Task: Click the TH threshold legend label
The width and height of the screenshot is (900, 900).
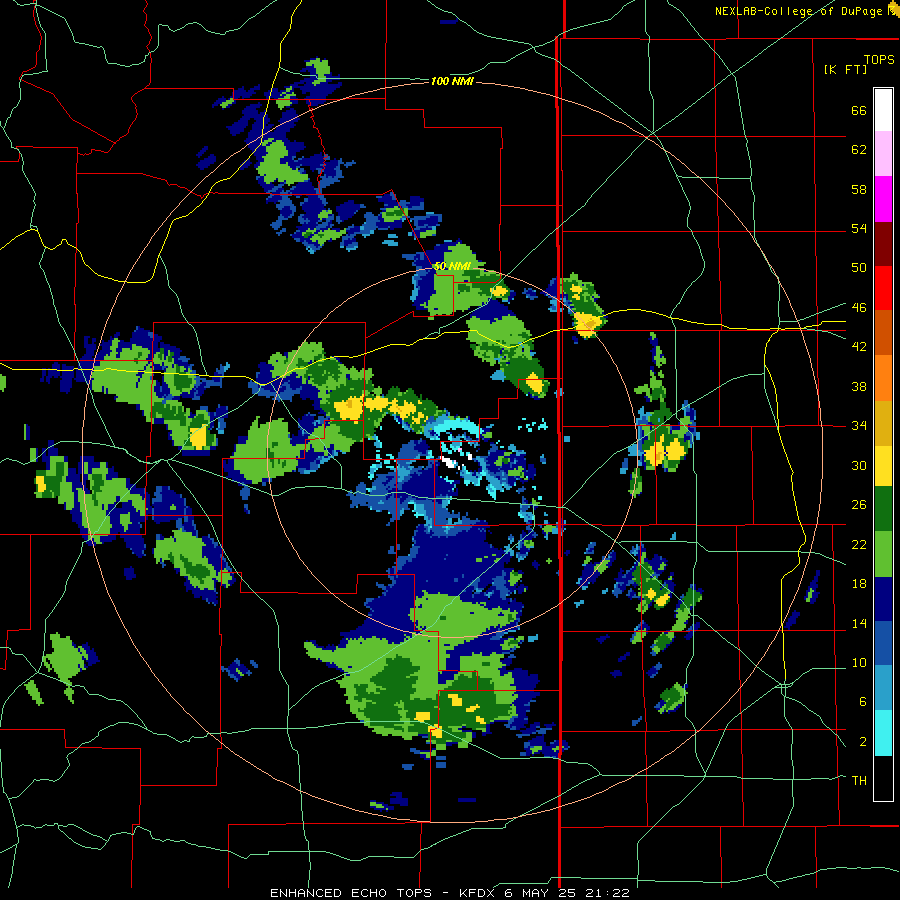Action: click(859, 780)
